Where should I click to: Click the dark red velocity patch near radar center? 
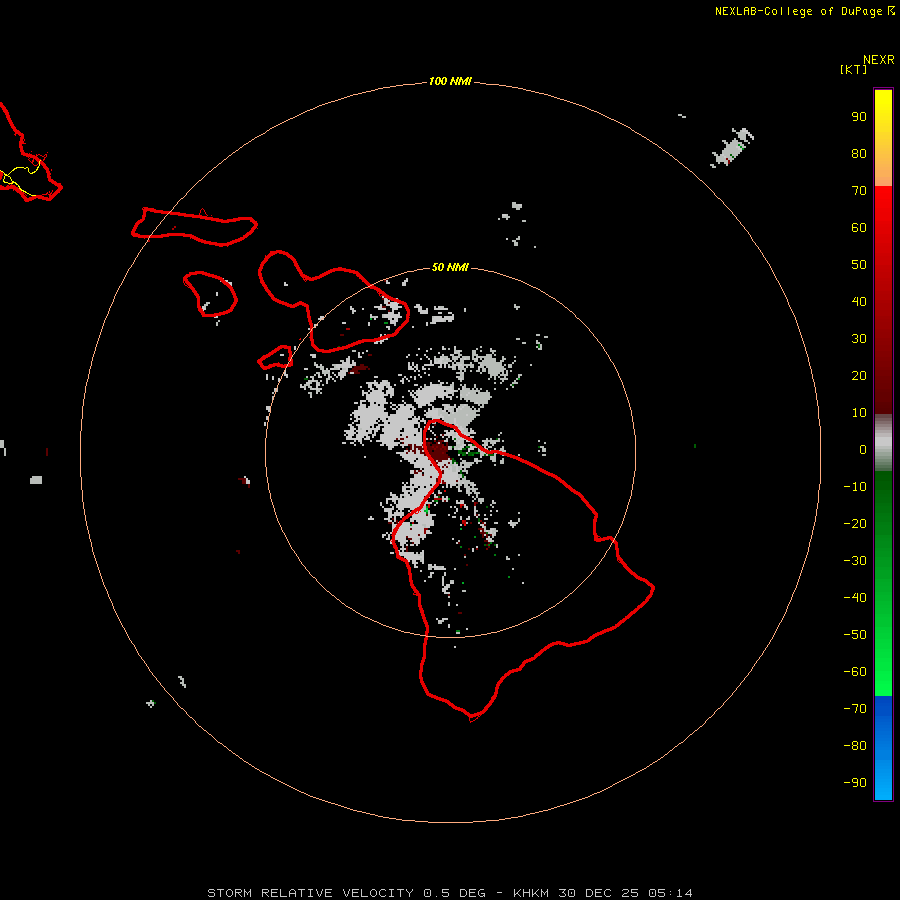tap(438, 451)
